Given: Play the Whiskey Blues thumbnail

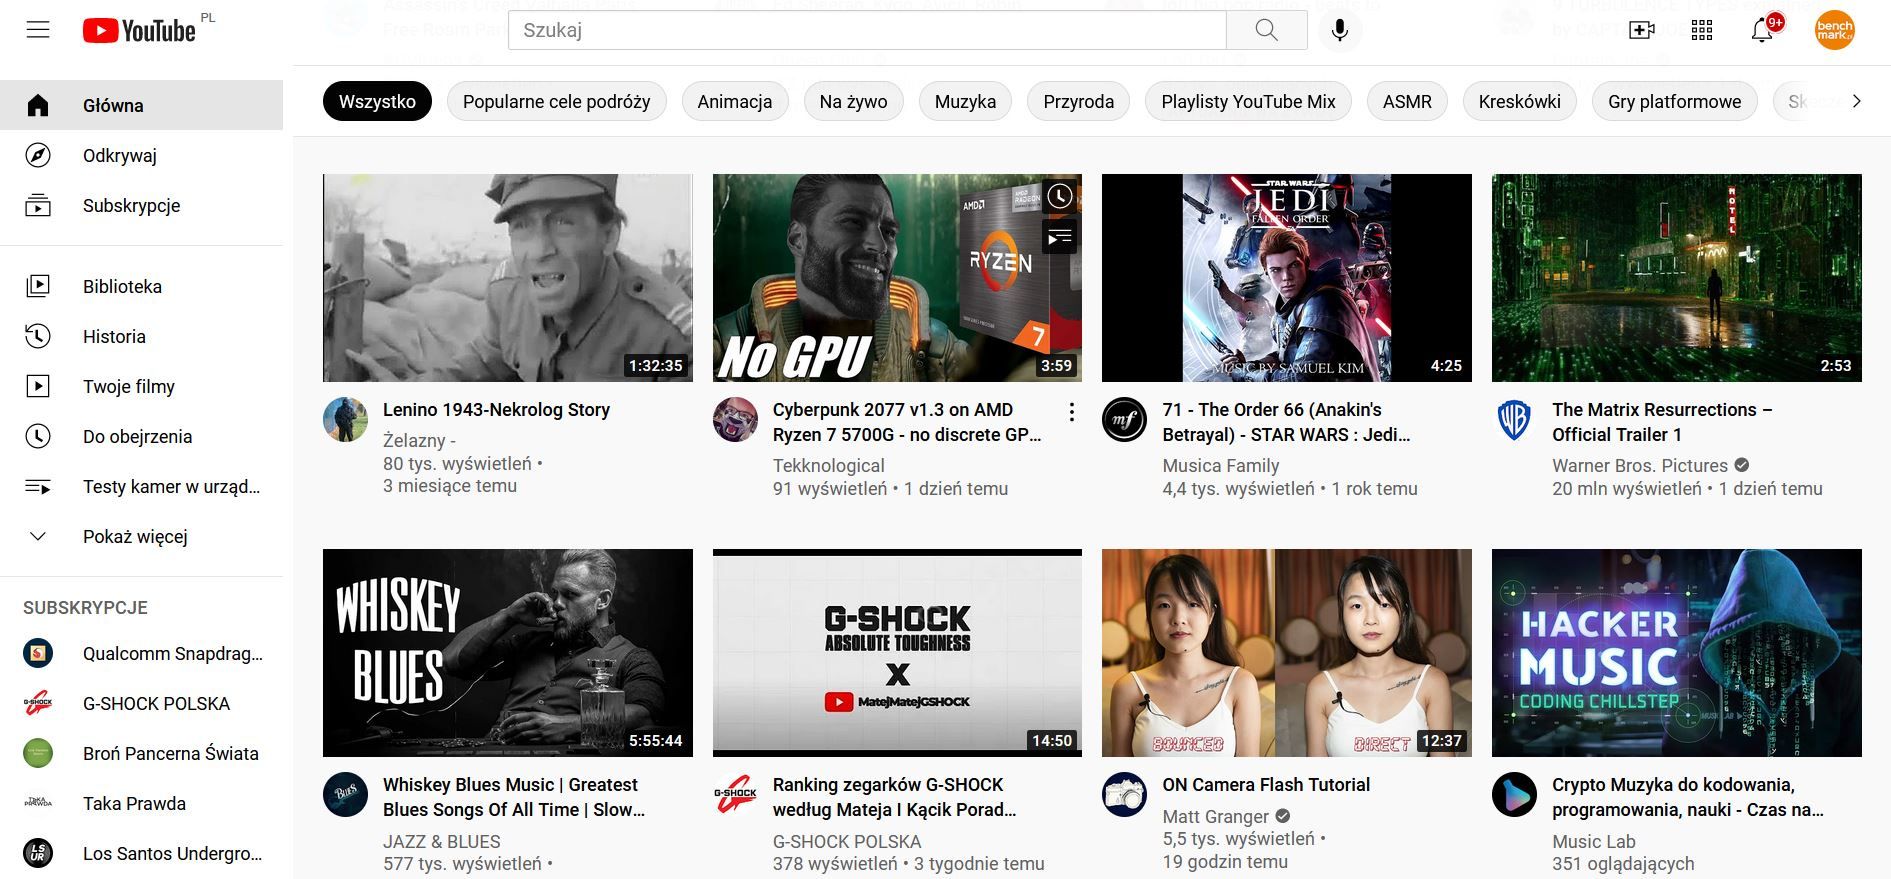Looking at the screenshot, I should pos(508,653).
